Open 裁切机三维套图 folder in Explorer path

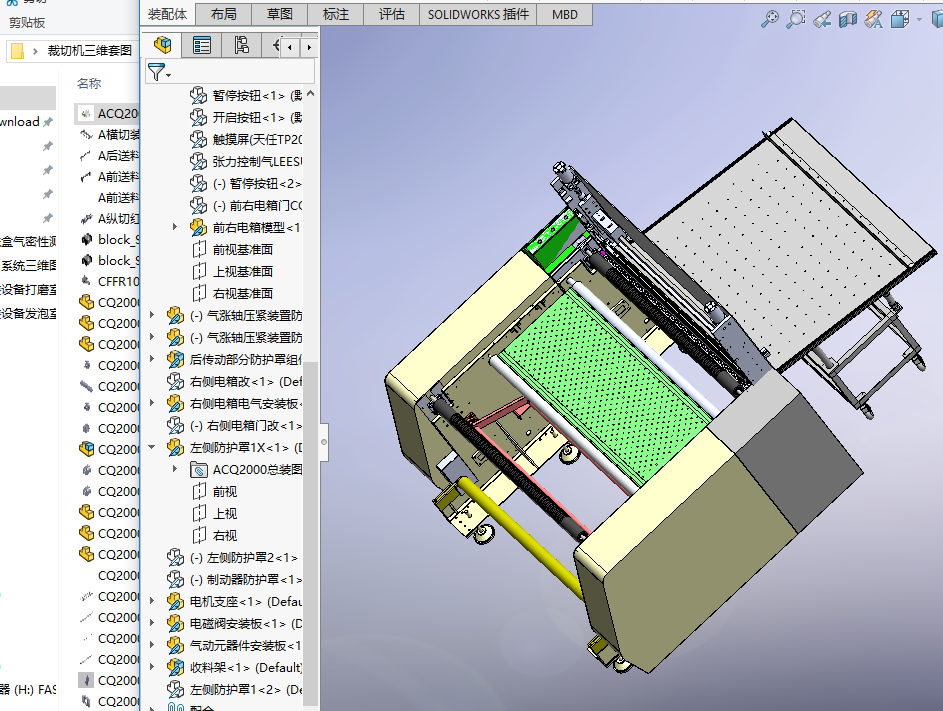coord(90,51)
